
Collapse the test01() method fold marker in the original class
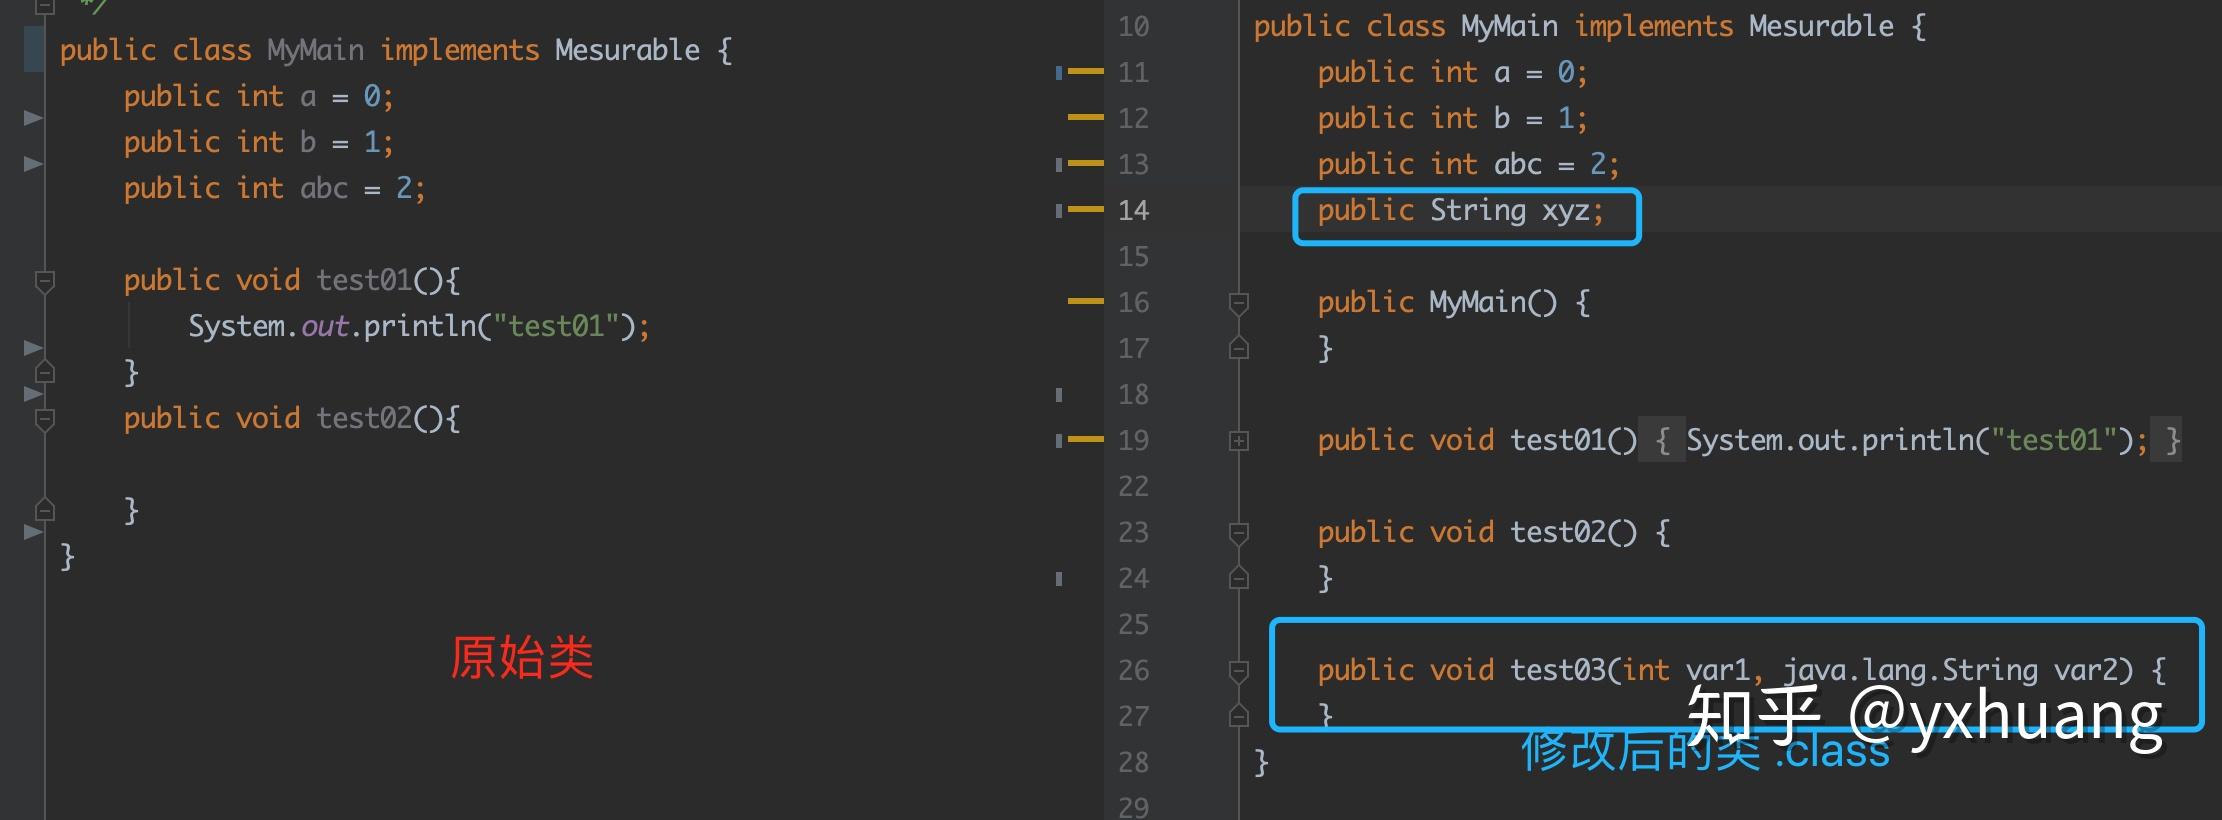pyautogui.click(x=44, y=282)
